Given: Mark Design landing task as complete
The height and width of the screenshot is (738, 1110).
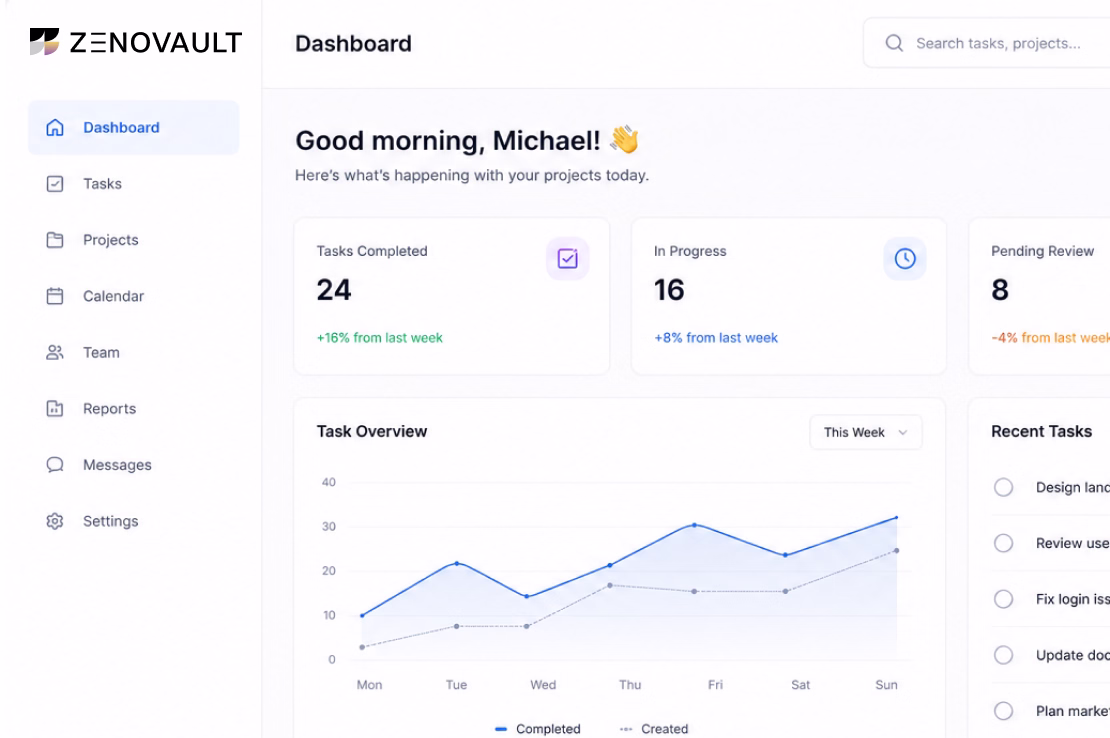Looking at the screenshot, I should (x=1003, y=487).
